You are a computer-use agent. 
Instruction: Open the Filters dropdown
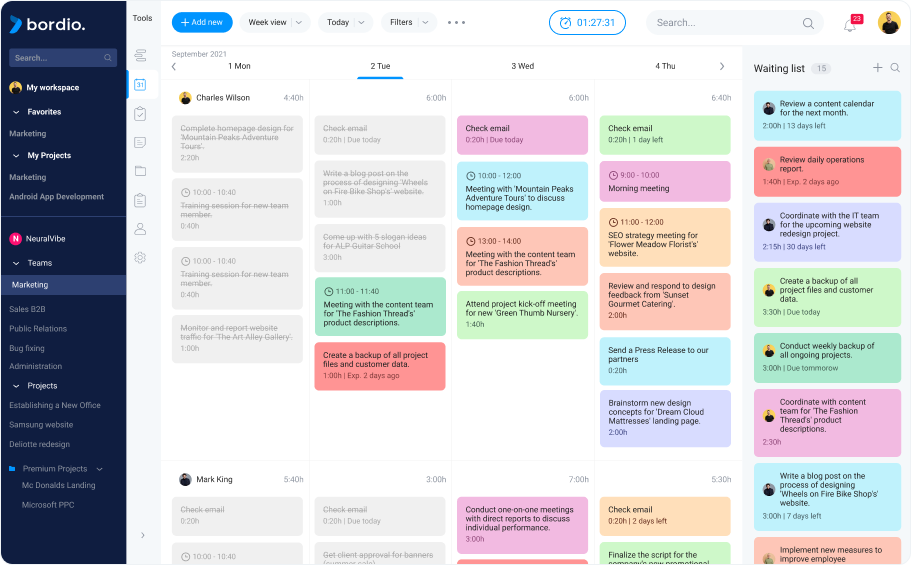point(409,23)
